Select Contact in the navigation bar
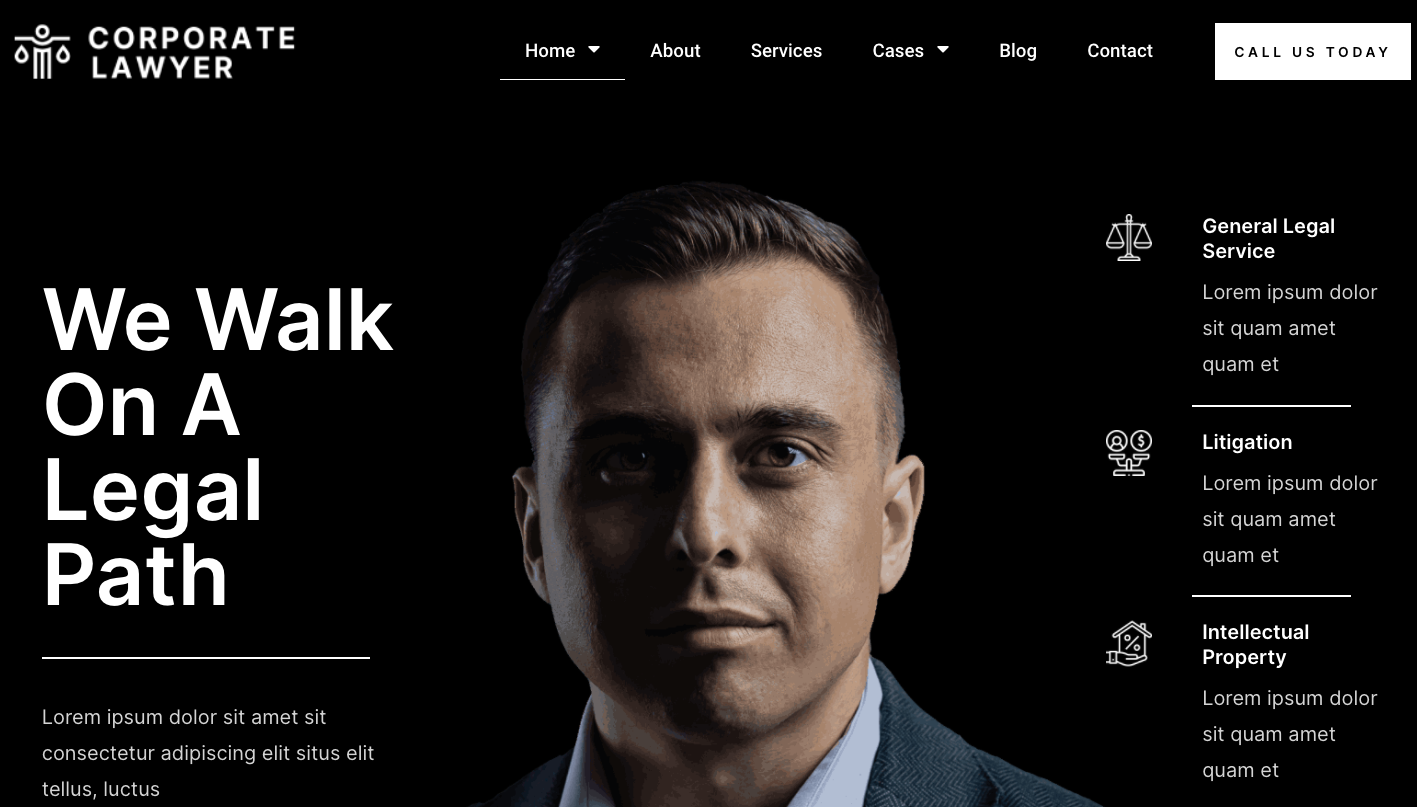This screenshot has height=807, width=1417. coord(1120,51)
